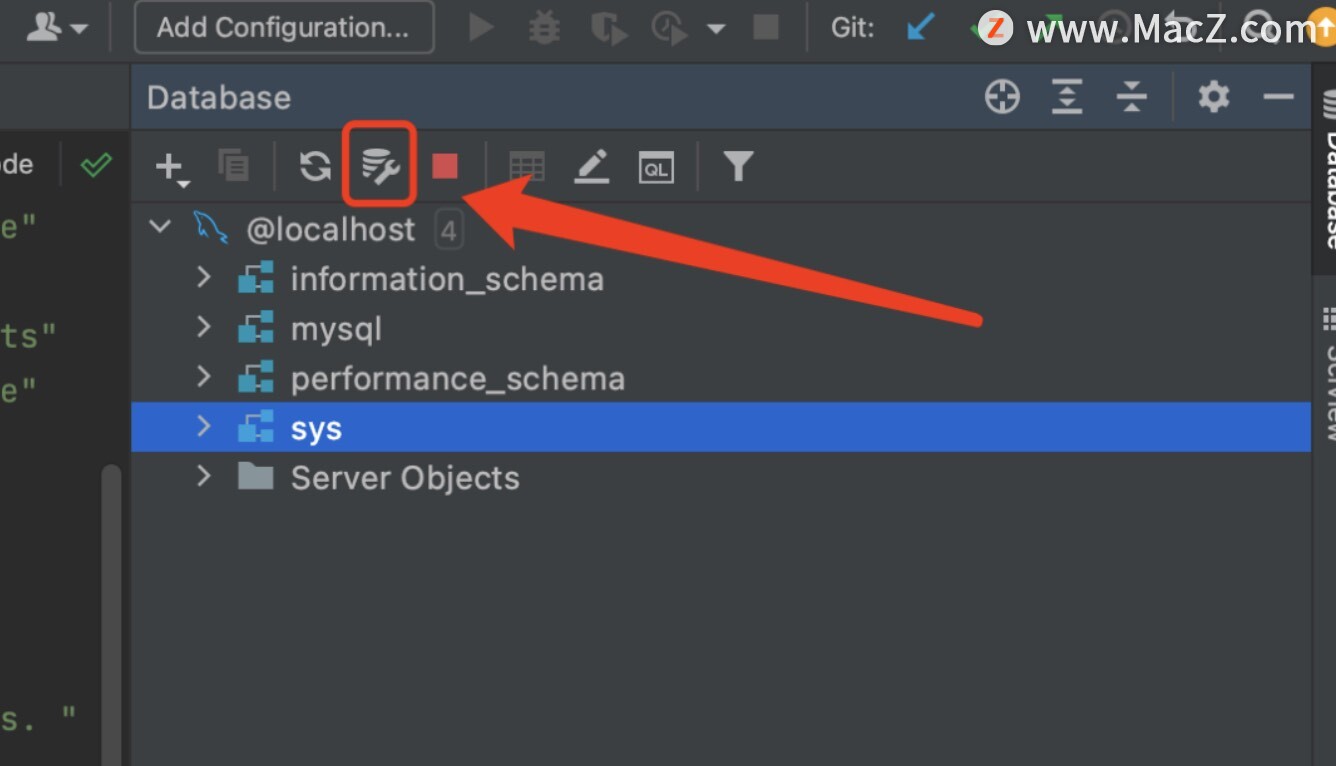The width and height of the screenshot is (1336, 766).
Task: Open the profiler dropdown arrow
Action: point(716,29)
